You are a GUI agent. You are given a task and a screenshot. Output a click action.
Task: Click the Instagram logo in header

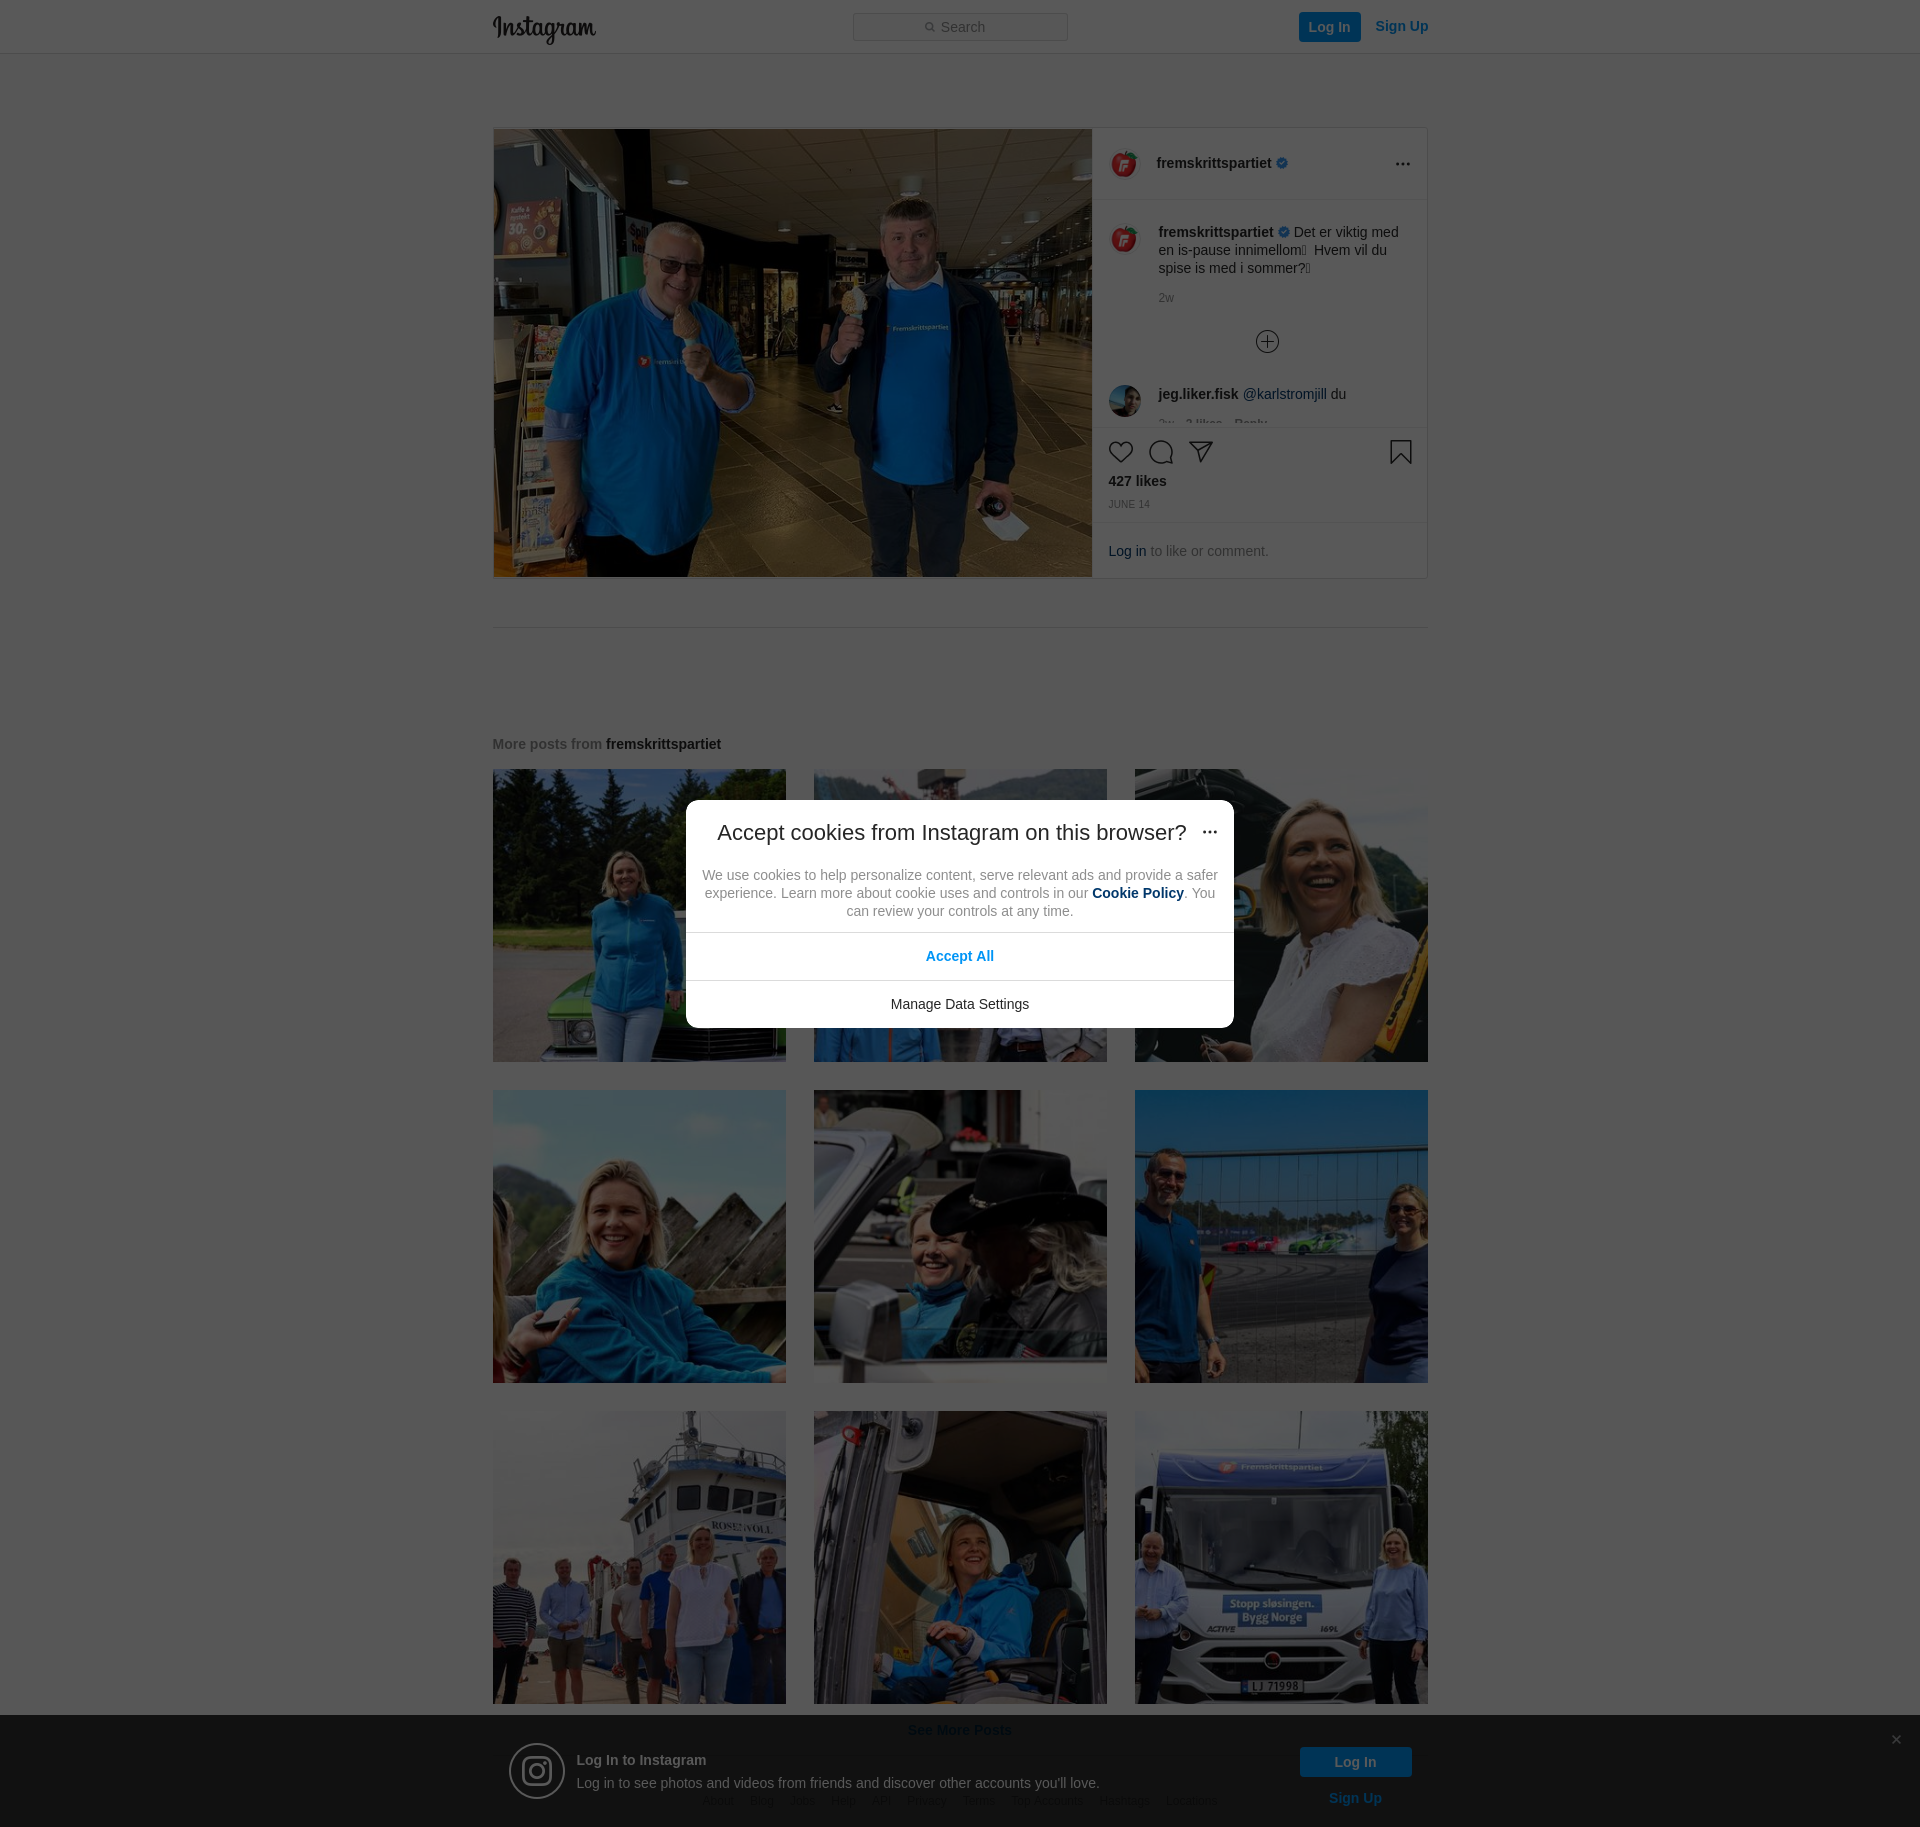(544, 28)
